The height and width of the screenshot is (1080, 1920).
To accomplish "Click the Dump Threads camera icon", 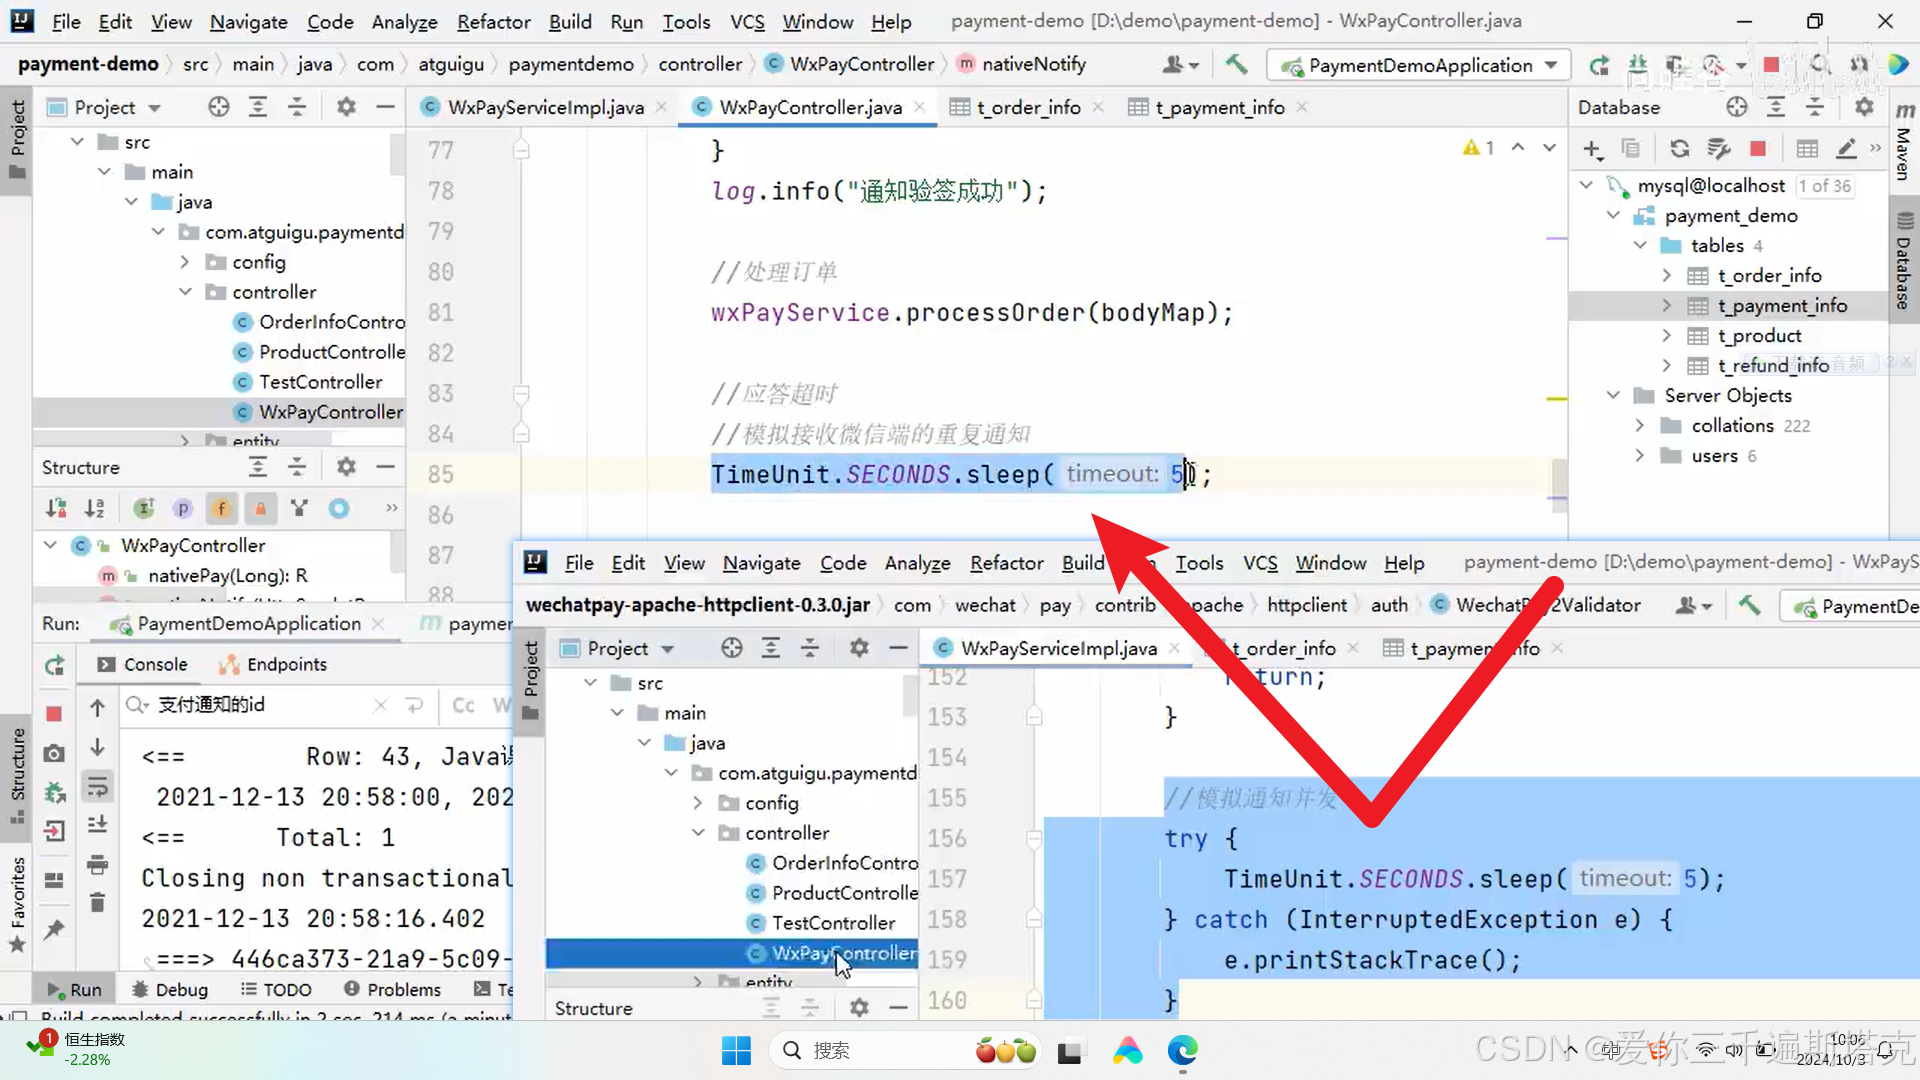I will [54, 753].
